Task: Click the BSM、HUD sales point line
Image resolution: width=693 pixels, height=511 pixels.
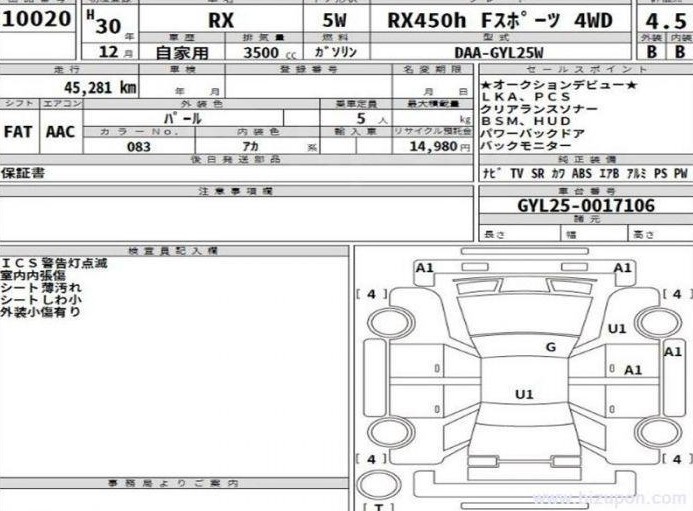Action: point(526,121)
